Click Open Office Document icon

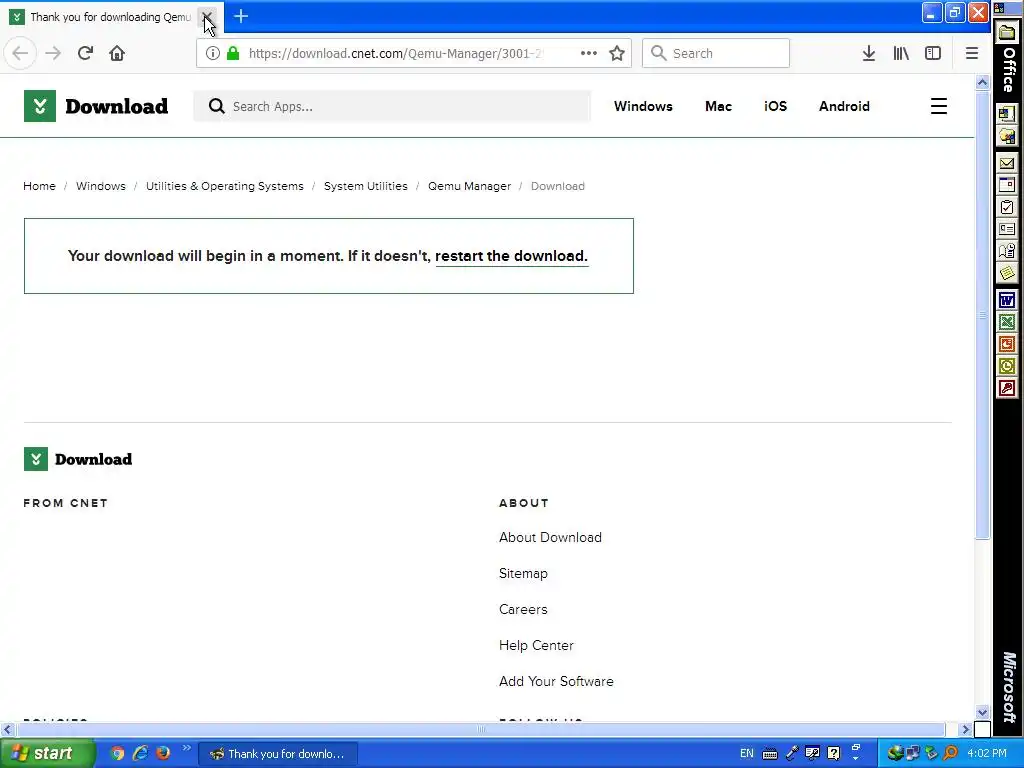[x=1006, y=136]
